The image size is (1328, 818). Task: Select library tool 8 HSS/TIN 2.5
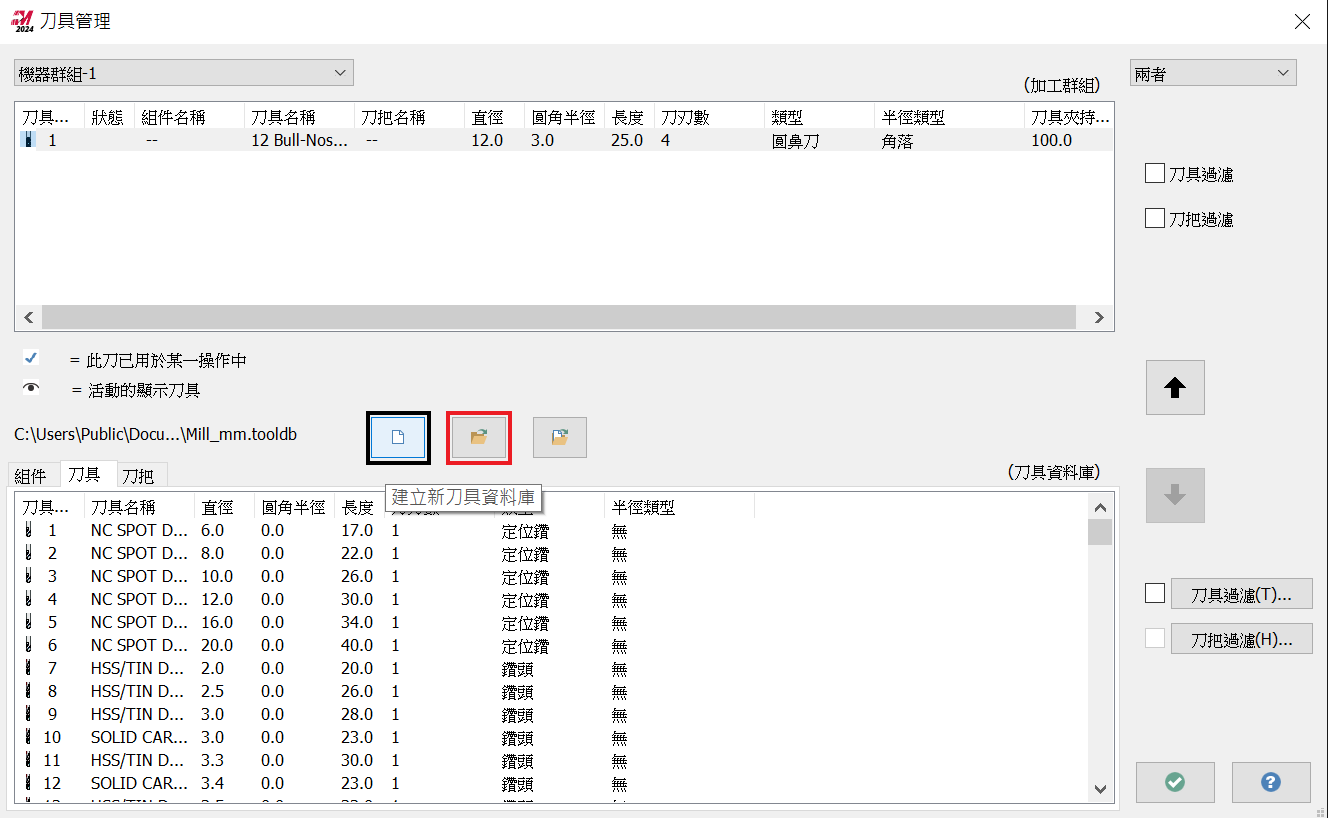(x=550, y=691)
